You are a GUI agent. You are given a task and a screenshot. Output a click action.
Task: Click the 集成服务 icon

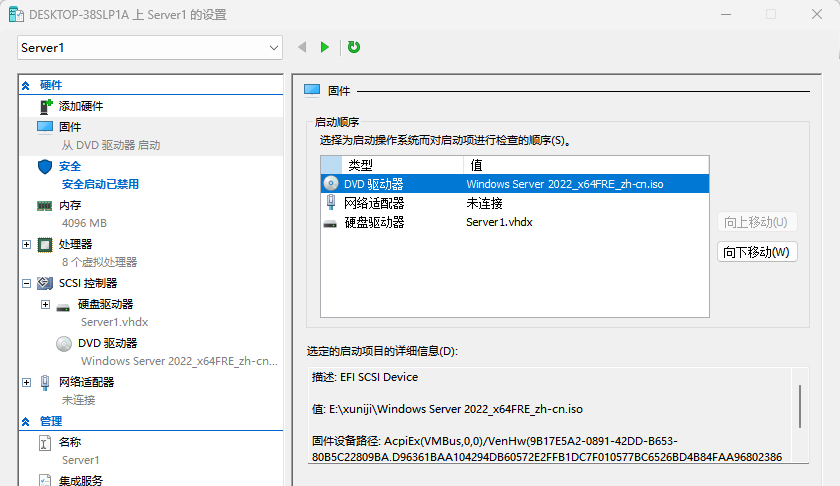point(45,480)
